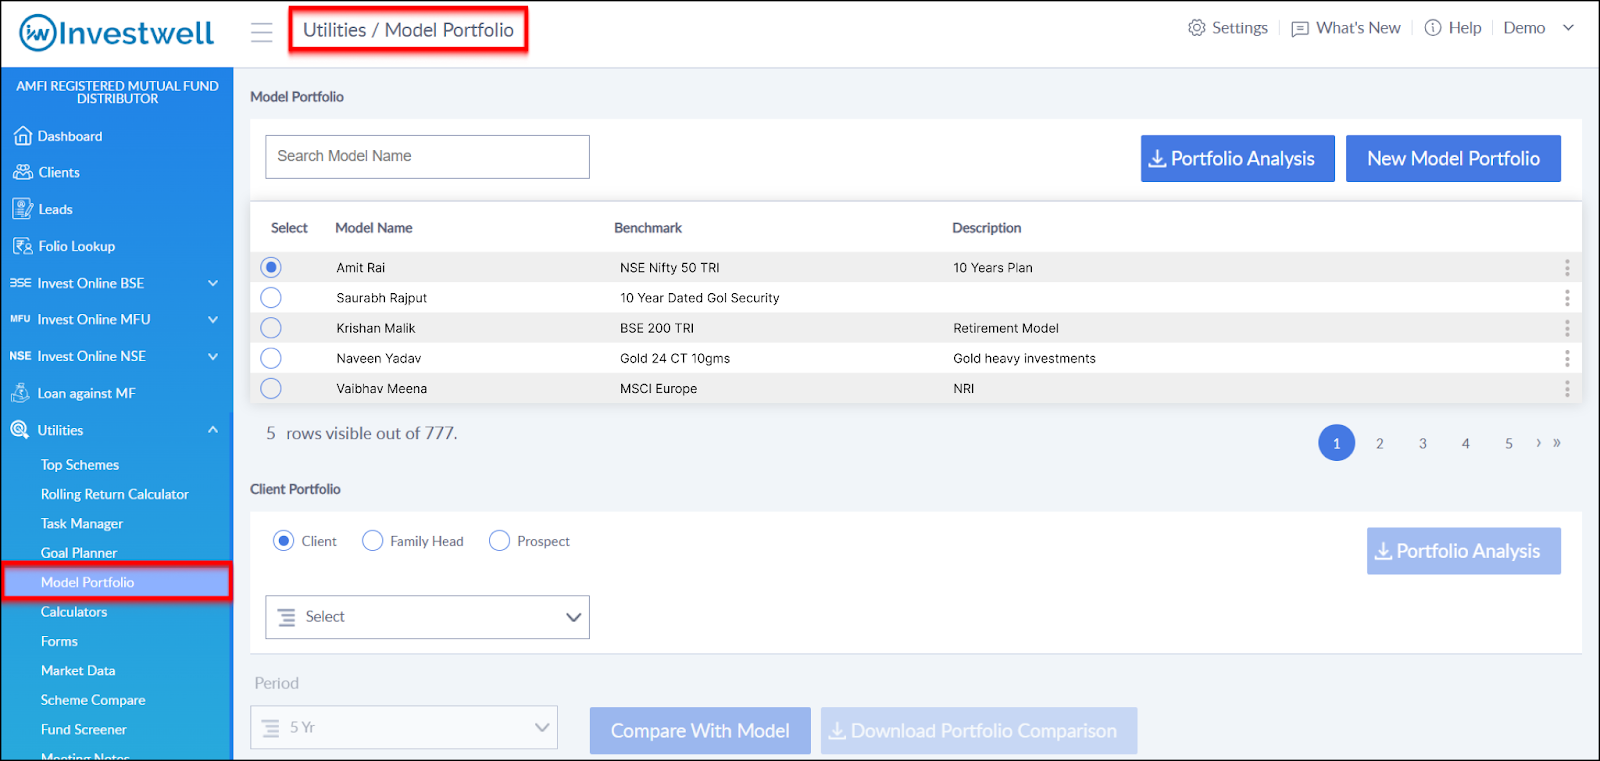Click the Folio Lookup icon

(x=22, y=246)
